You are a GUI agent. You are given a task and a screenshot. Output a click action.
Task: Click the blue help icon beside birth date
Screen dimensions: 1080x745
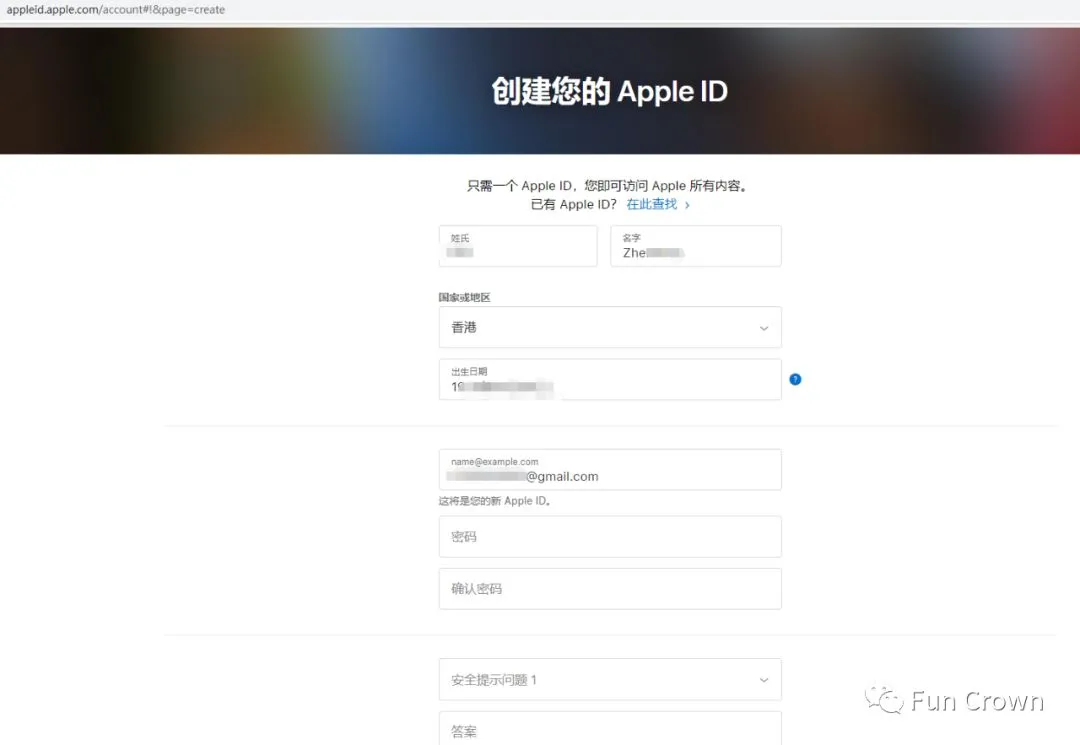point(795,379)
